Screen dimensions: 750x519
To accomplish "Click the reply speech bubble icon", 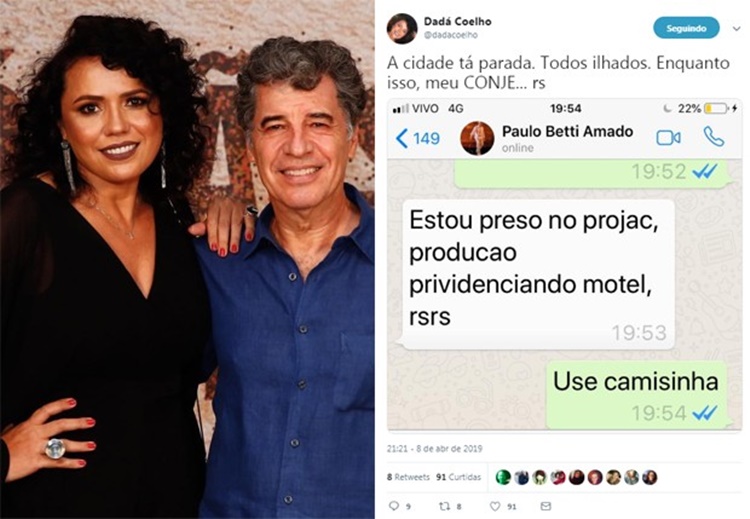I will click(394, 506).
